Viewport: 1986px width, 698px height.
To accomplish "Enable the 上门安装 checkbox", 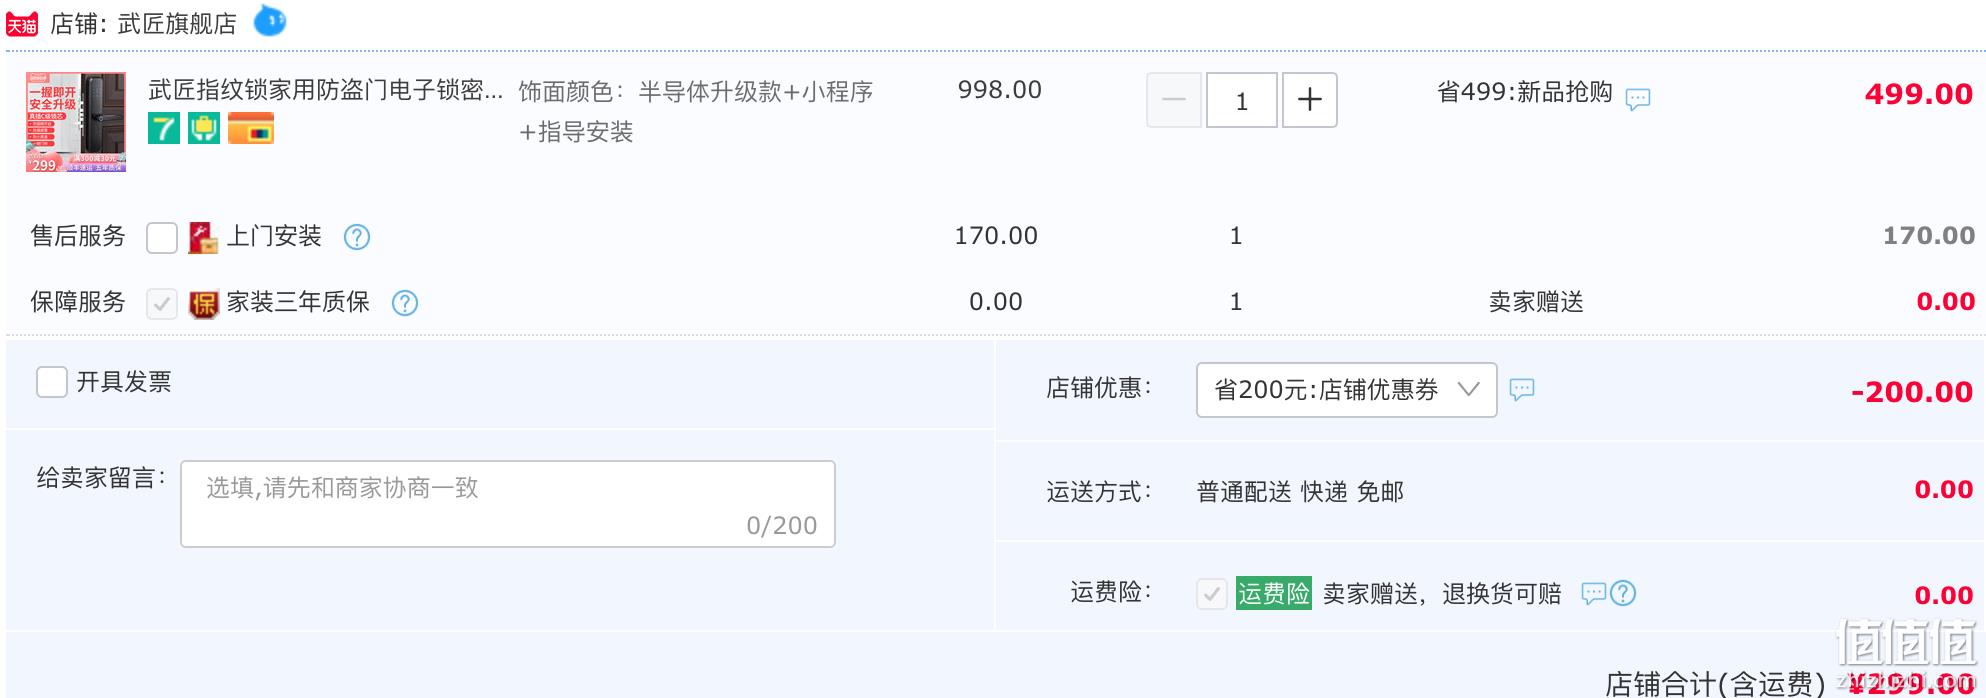I will 162,238.
